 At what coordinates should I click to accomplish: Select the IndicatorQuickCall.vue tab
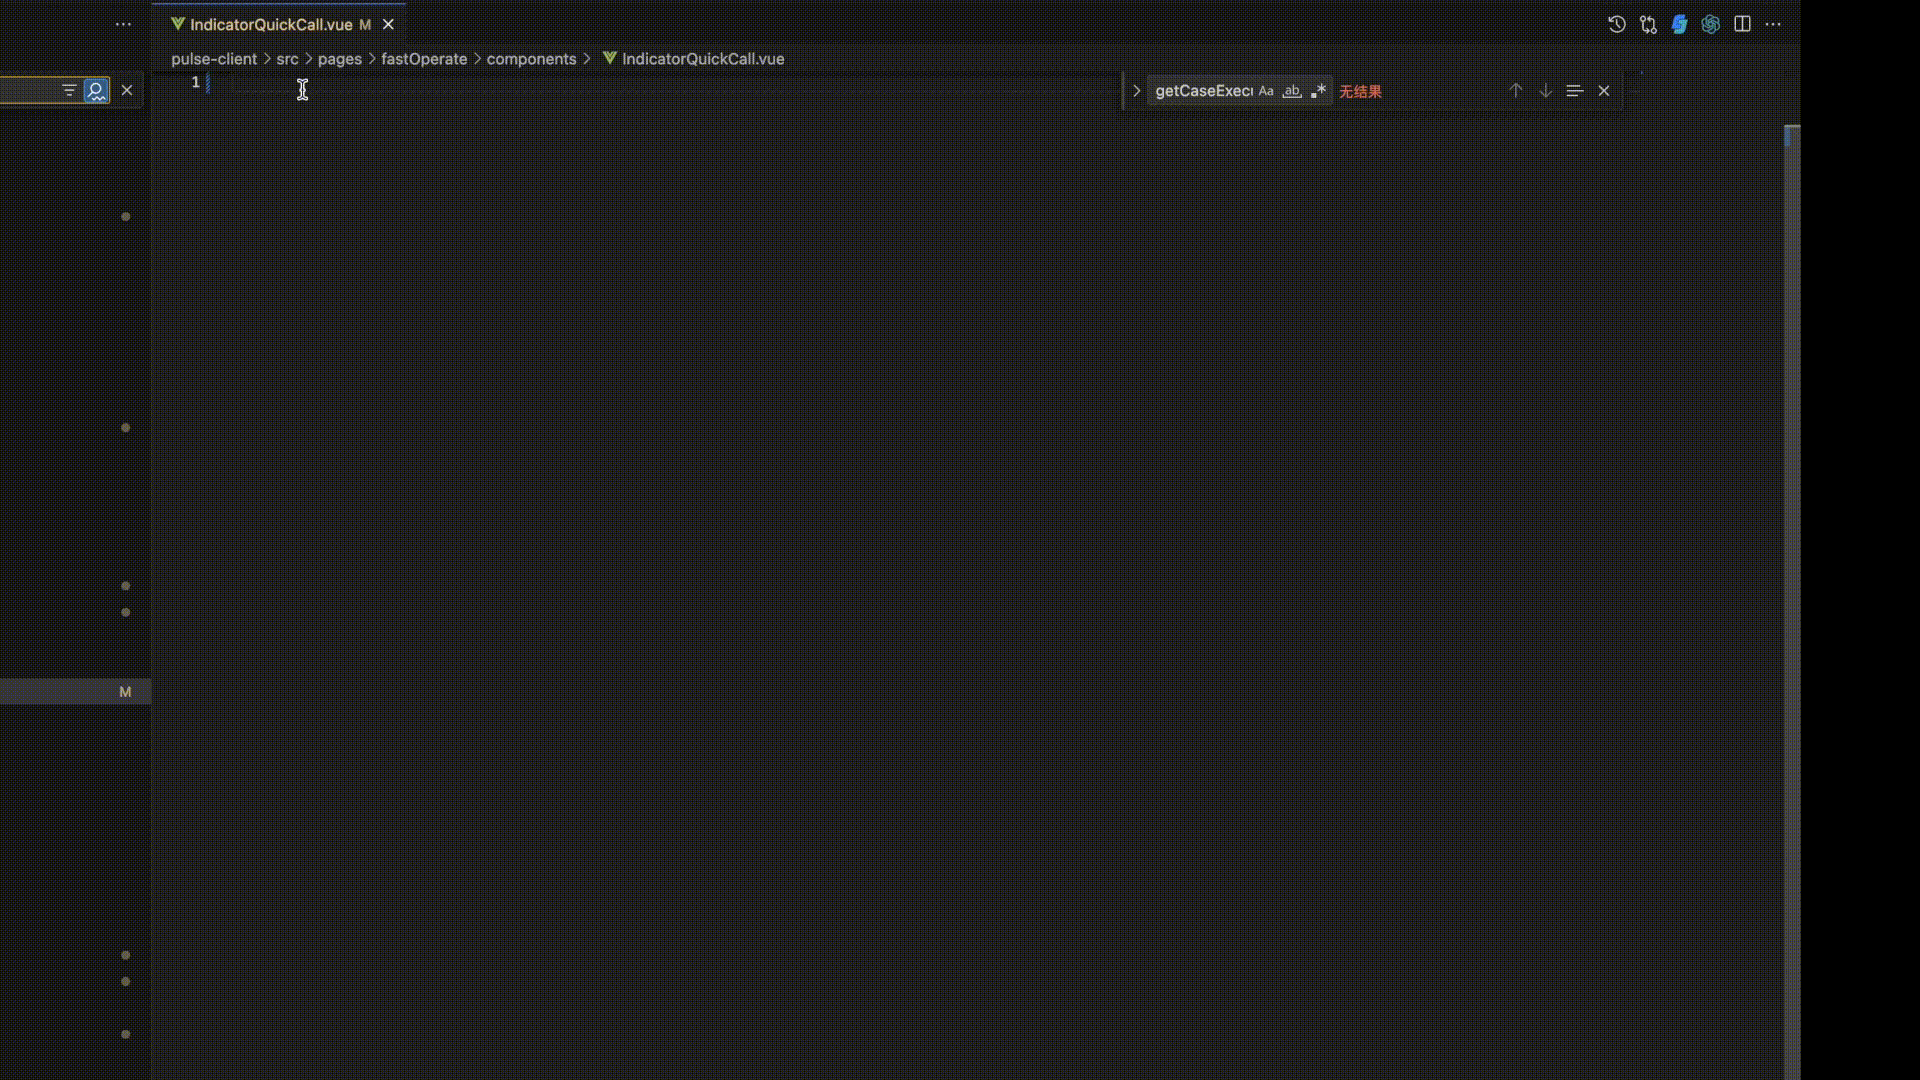270,24
